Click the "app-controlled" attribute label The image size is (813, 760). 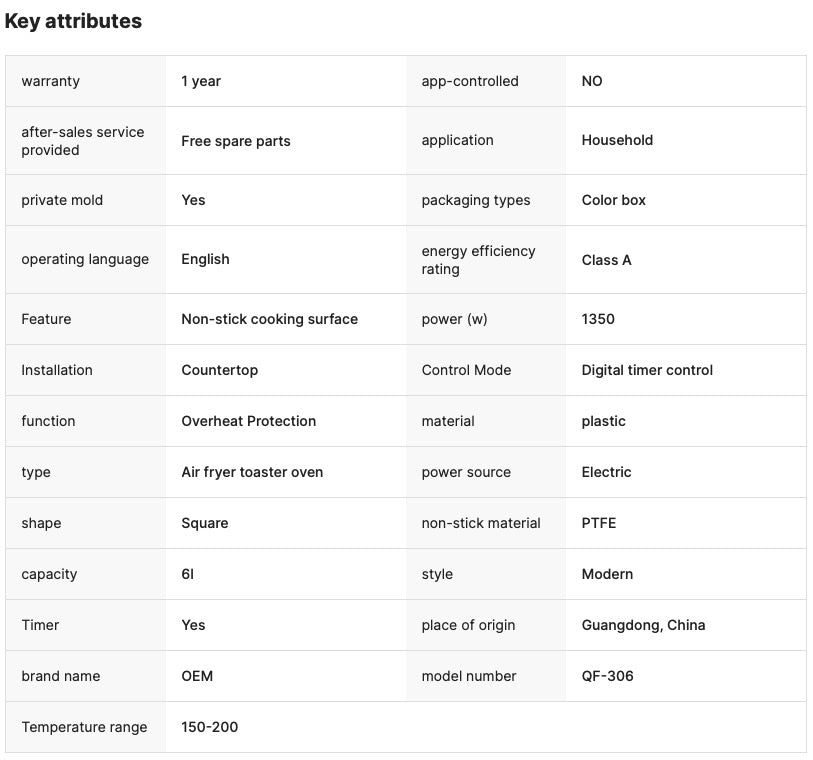(x=470, y=81)
